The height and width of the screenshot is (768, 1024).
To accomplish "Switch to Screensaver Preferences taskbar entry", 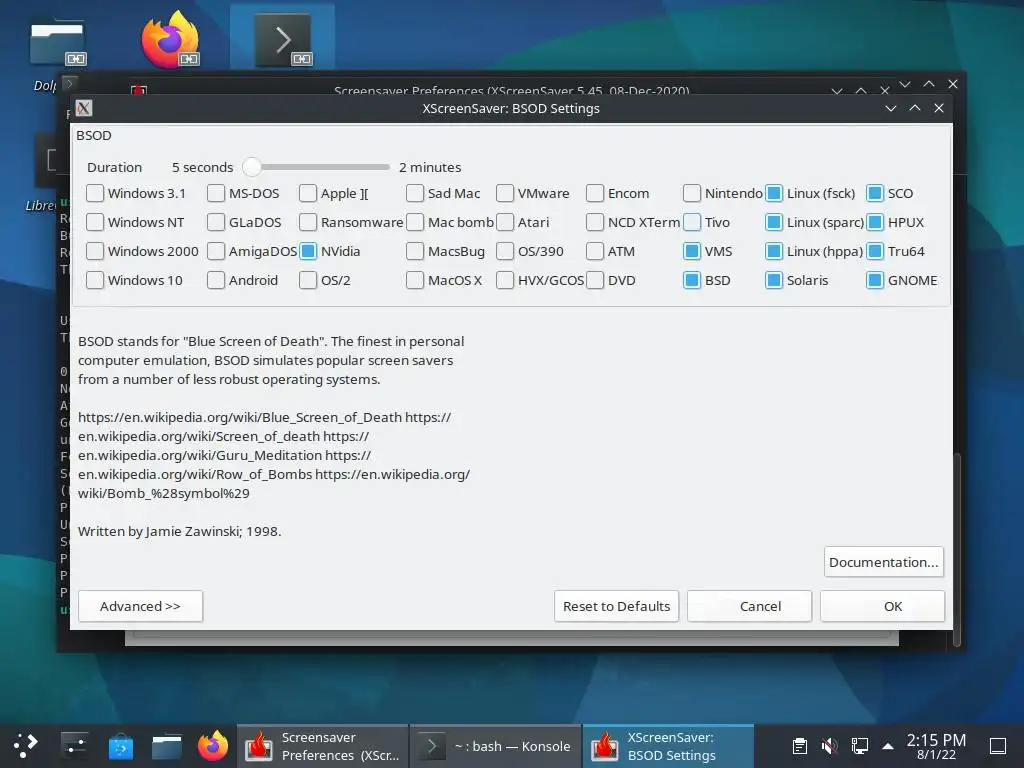I will [x=323, y=746].
